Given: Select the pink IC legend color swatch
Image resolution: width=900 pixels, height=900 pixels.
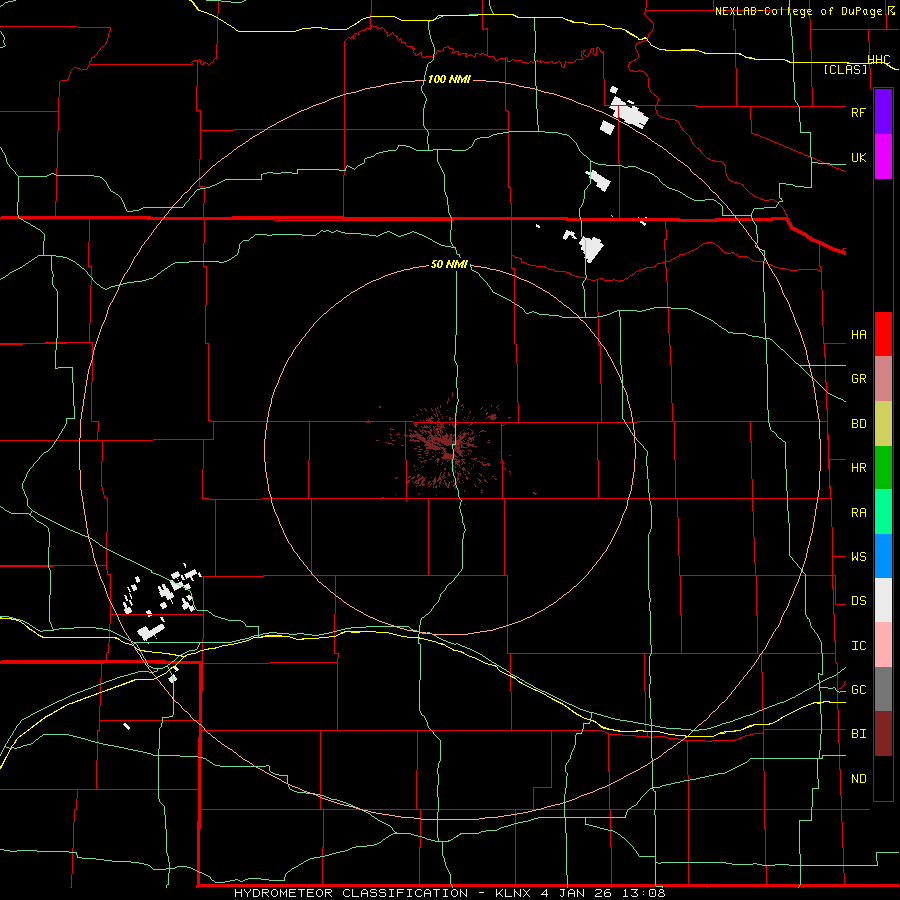Looking at the screenshot, I should coord(883,645).
